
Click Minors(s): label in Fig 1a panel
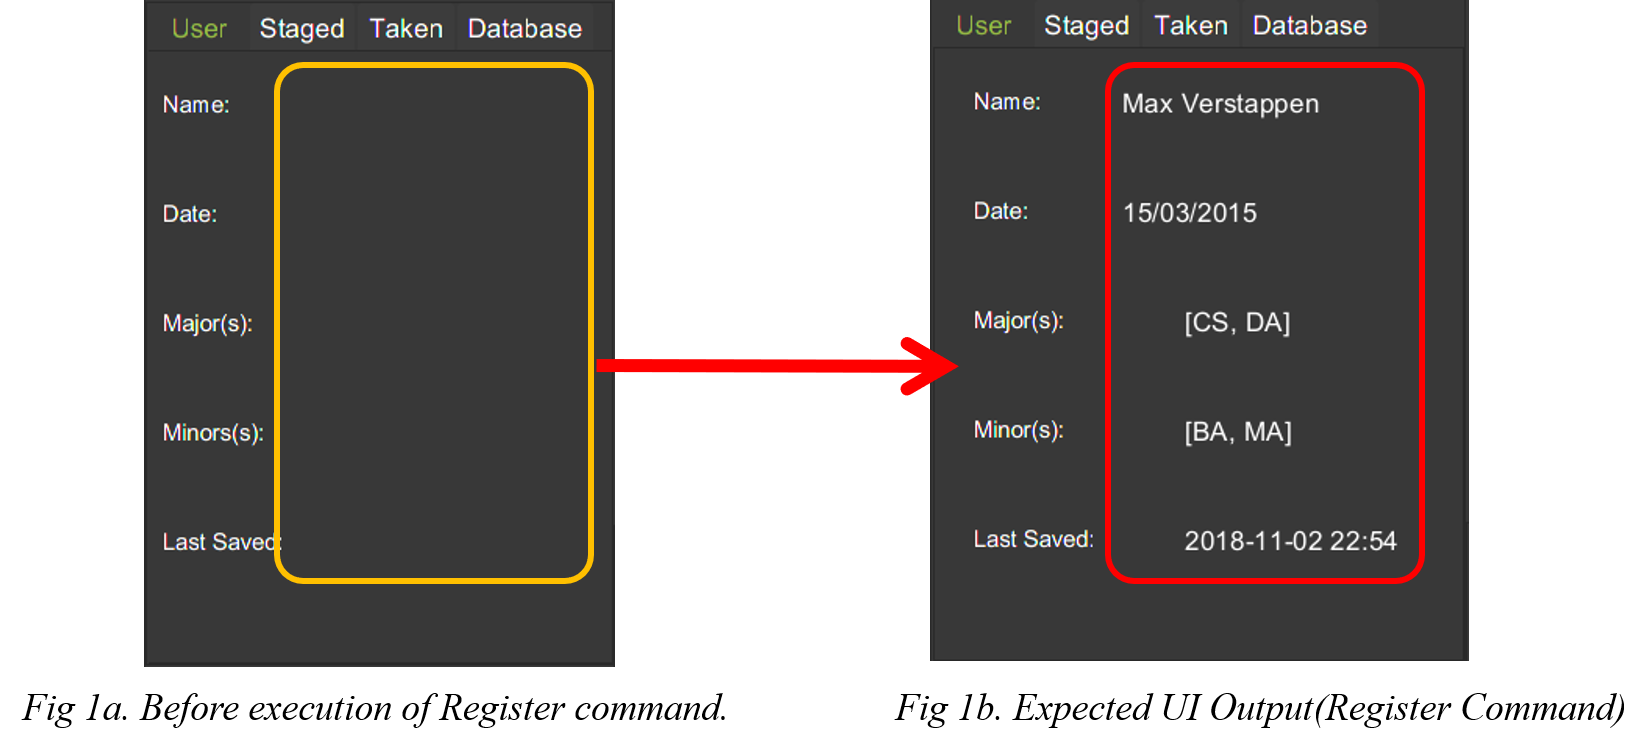pyautogui.click(x=213, y=433)
